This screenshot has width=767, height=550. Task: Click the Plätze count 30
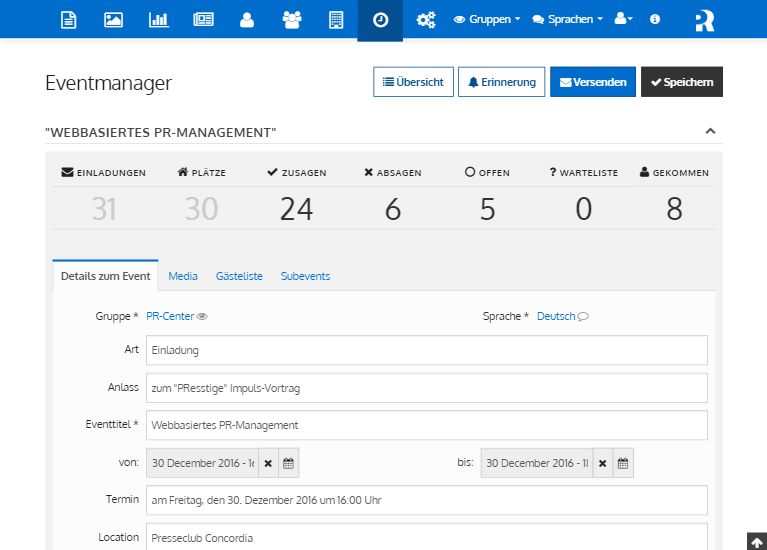click(201, 209)
